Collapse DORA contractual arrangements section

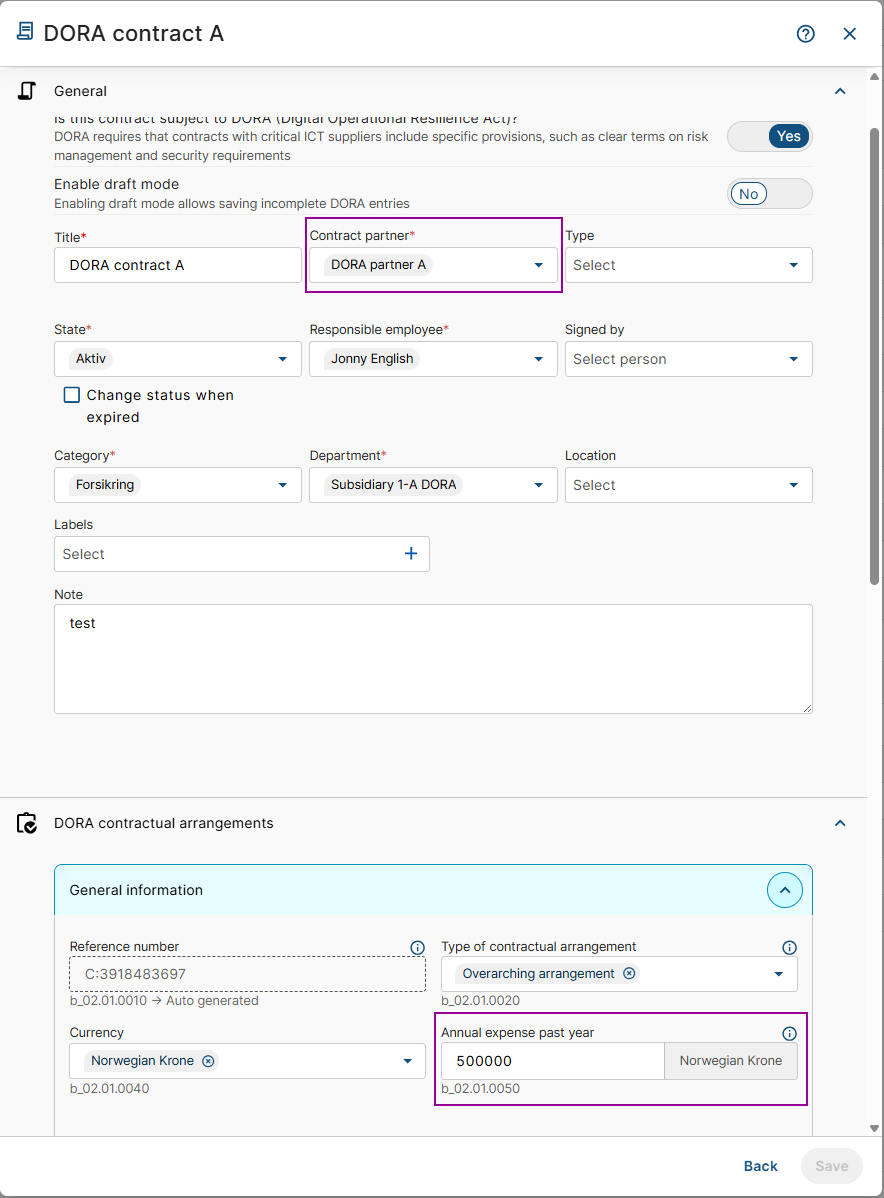840,823
